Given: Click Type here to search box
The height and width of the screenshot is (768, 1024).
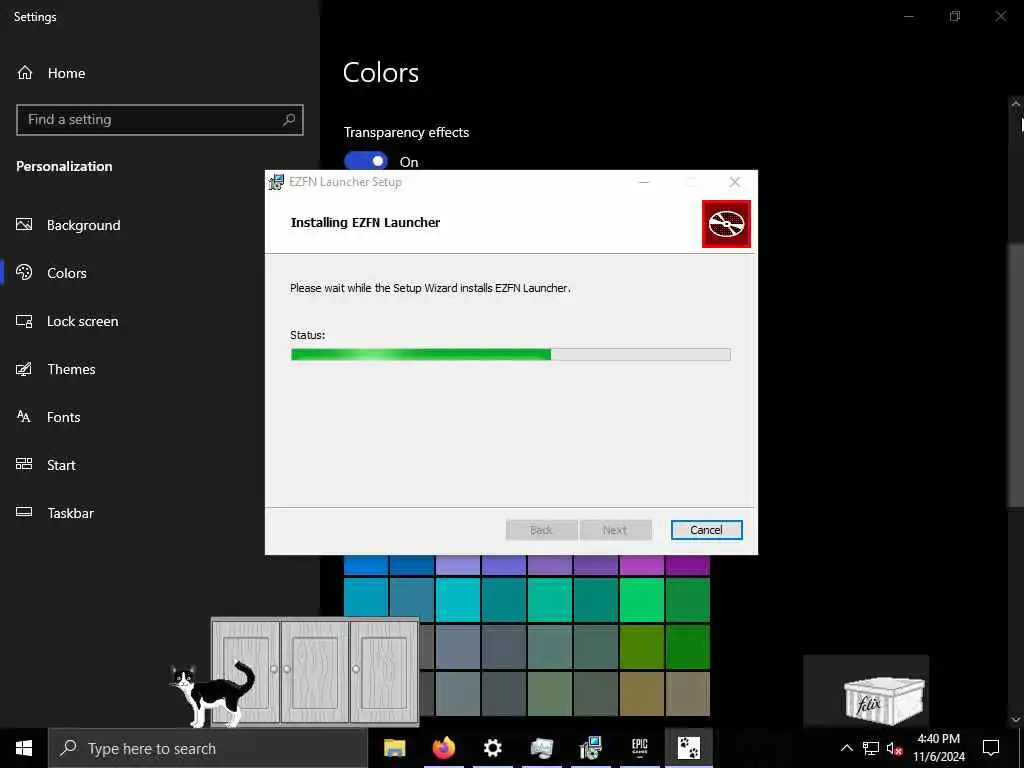Looking at the screenshot, I should (x=208, y=748).
